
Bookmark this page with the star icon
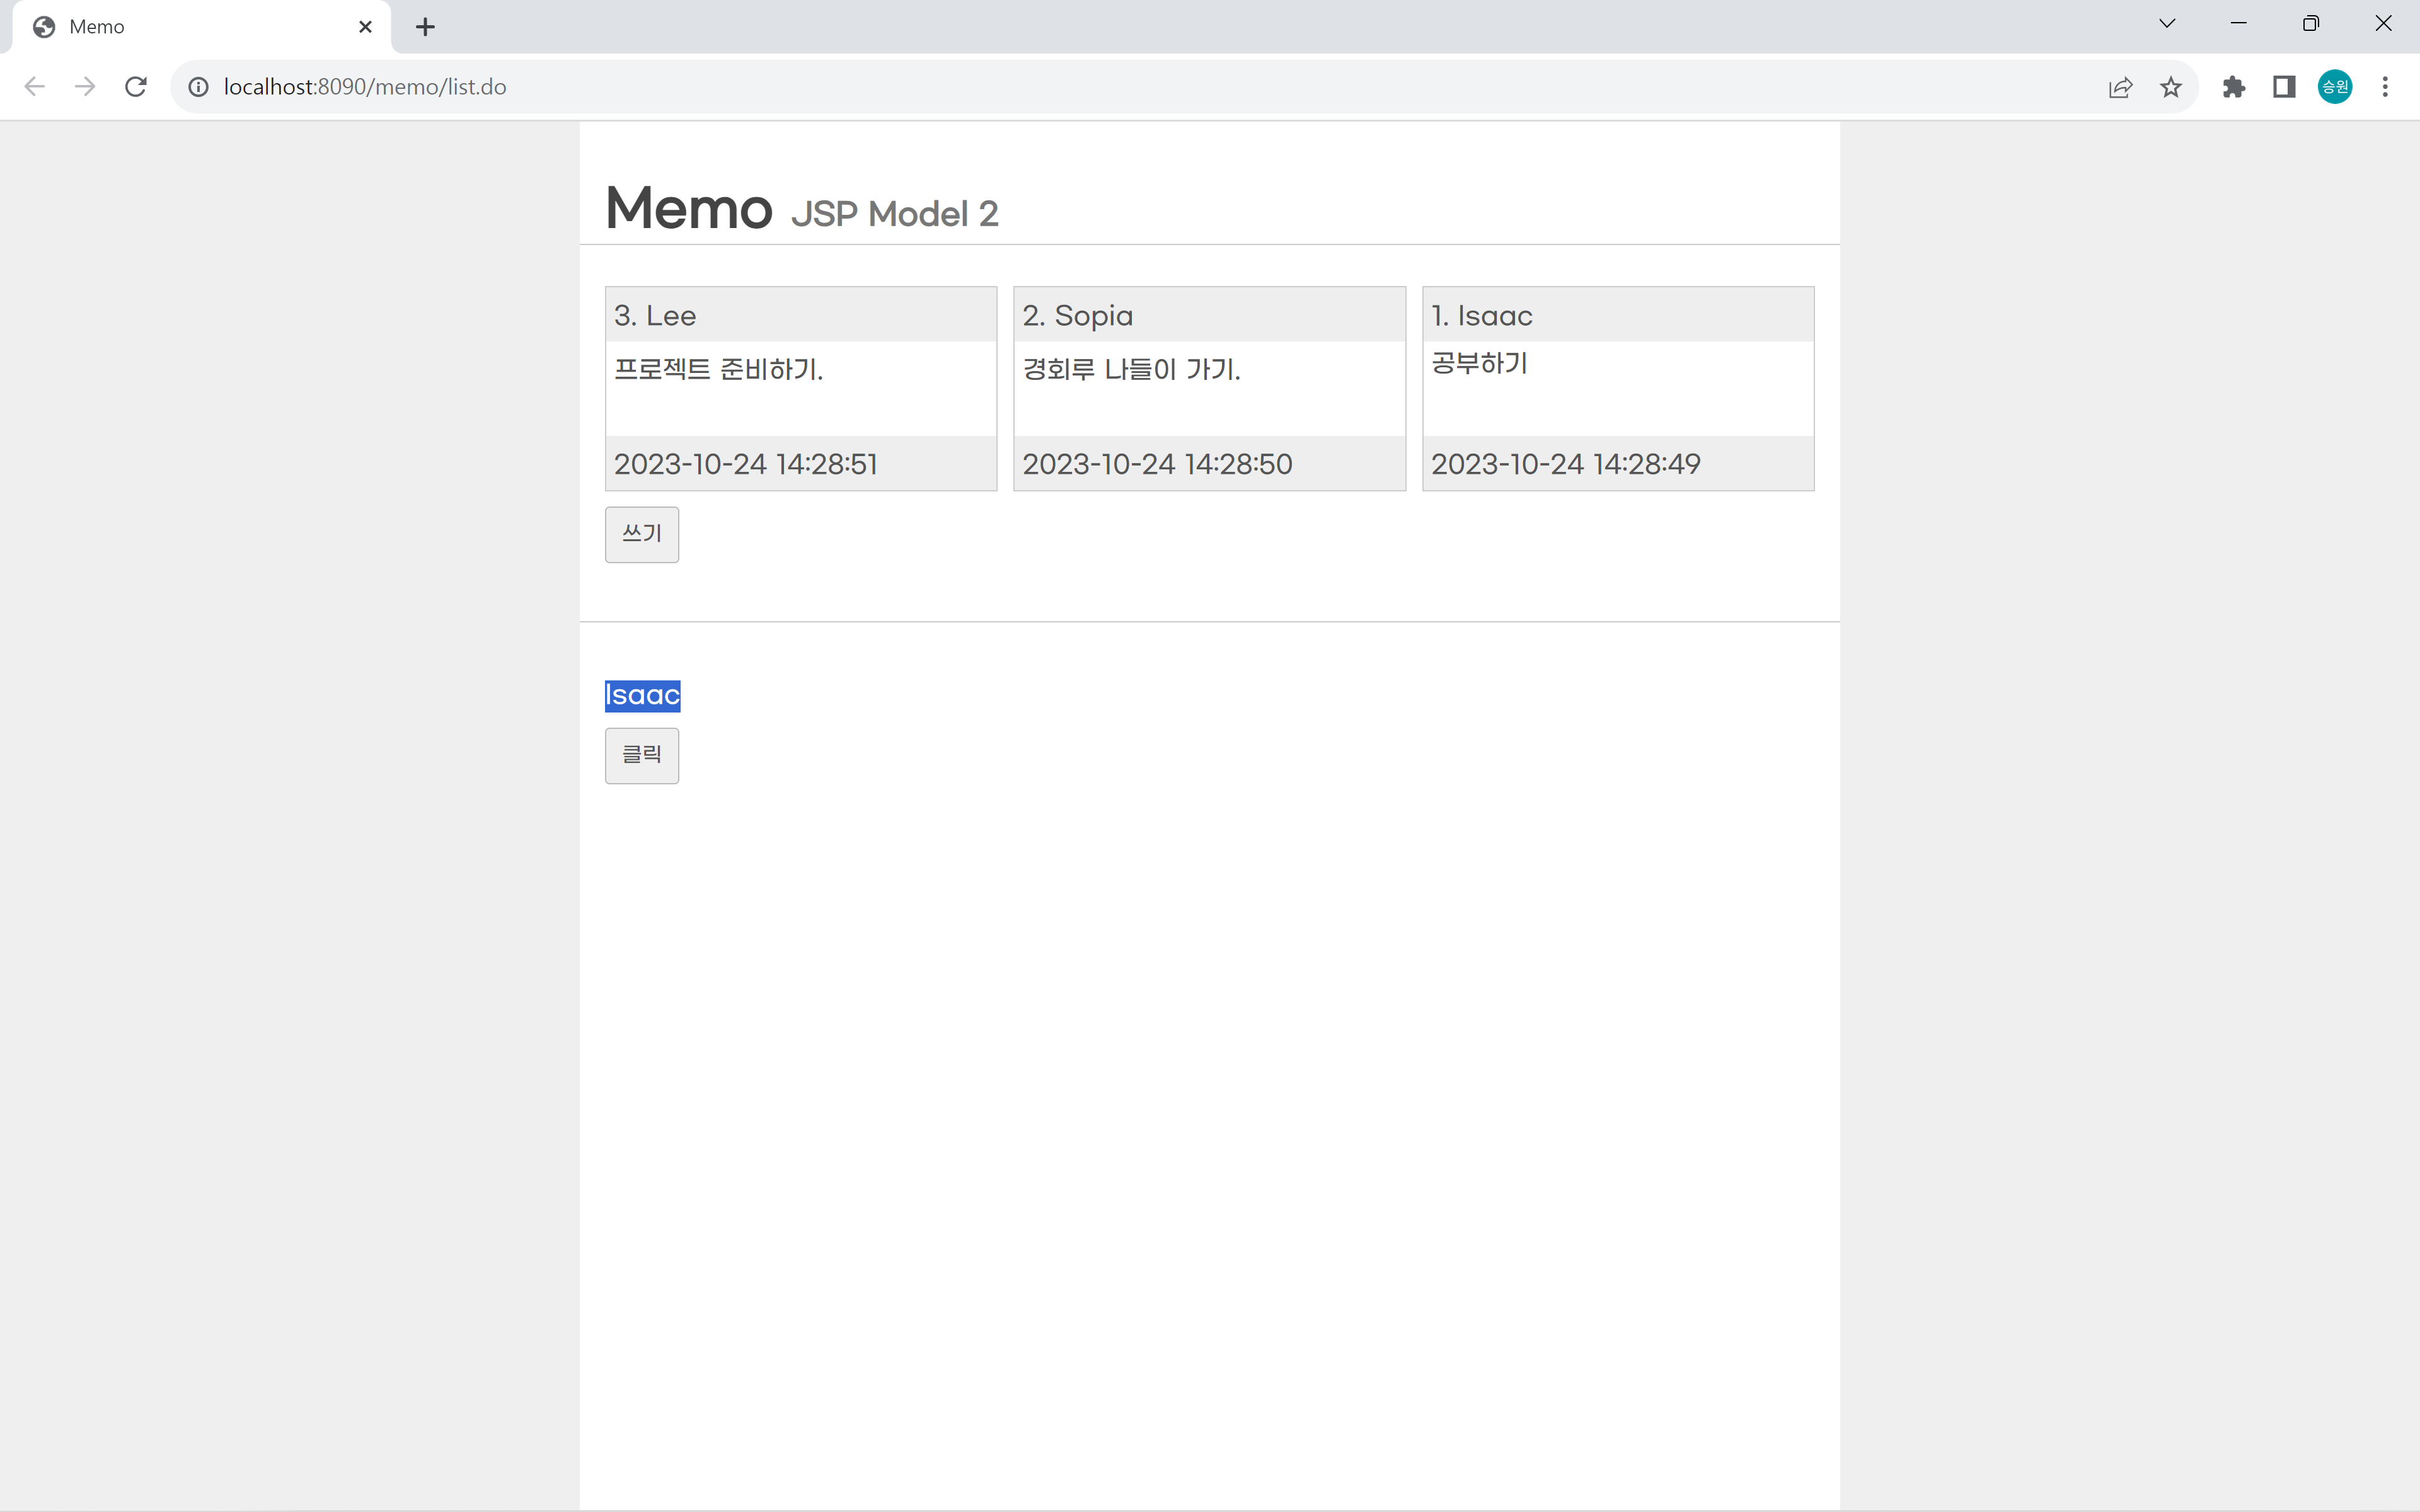click(2170, 87)
